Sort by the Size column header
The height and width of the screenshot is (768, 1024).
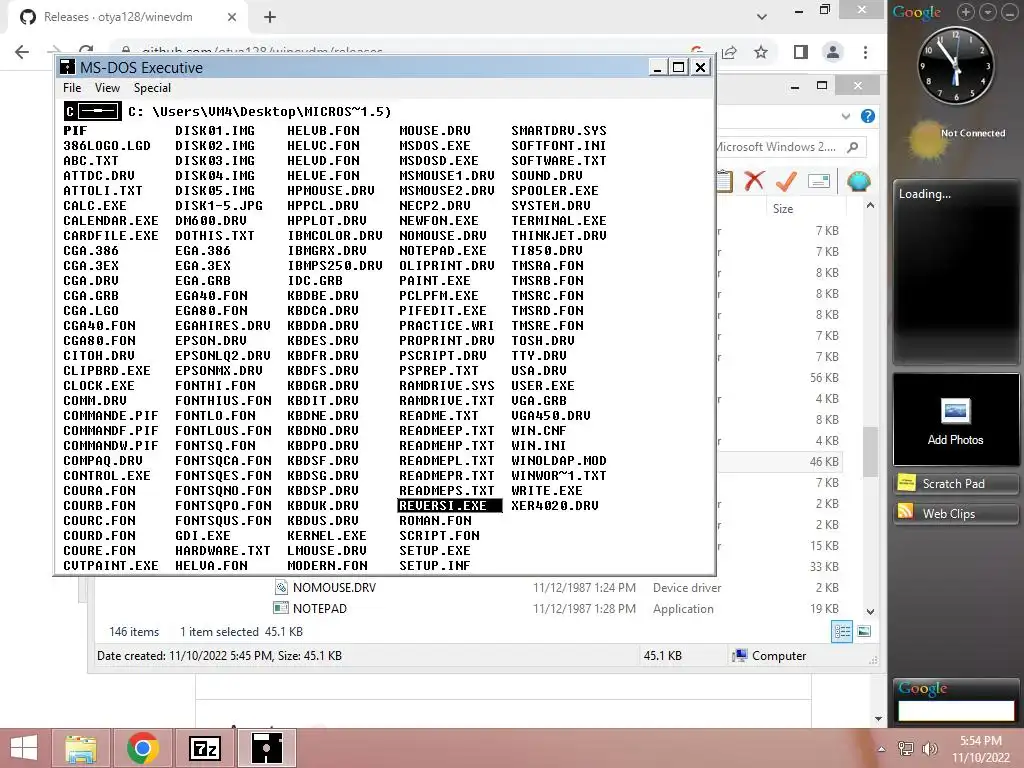point(783,209)
